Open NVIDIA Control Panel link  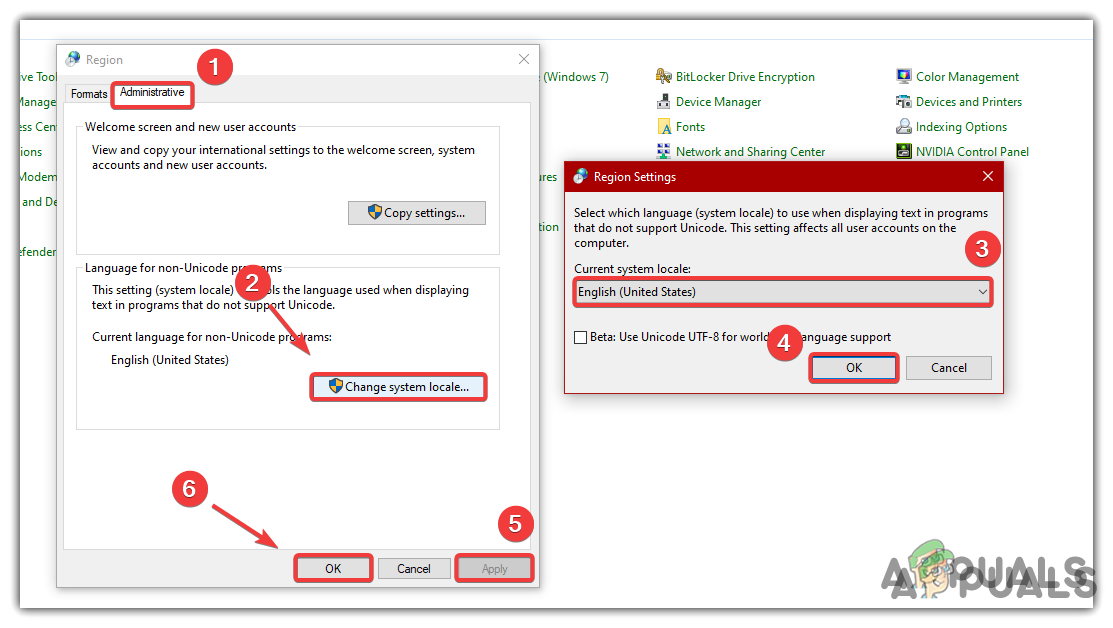(x=972, y=152)
